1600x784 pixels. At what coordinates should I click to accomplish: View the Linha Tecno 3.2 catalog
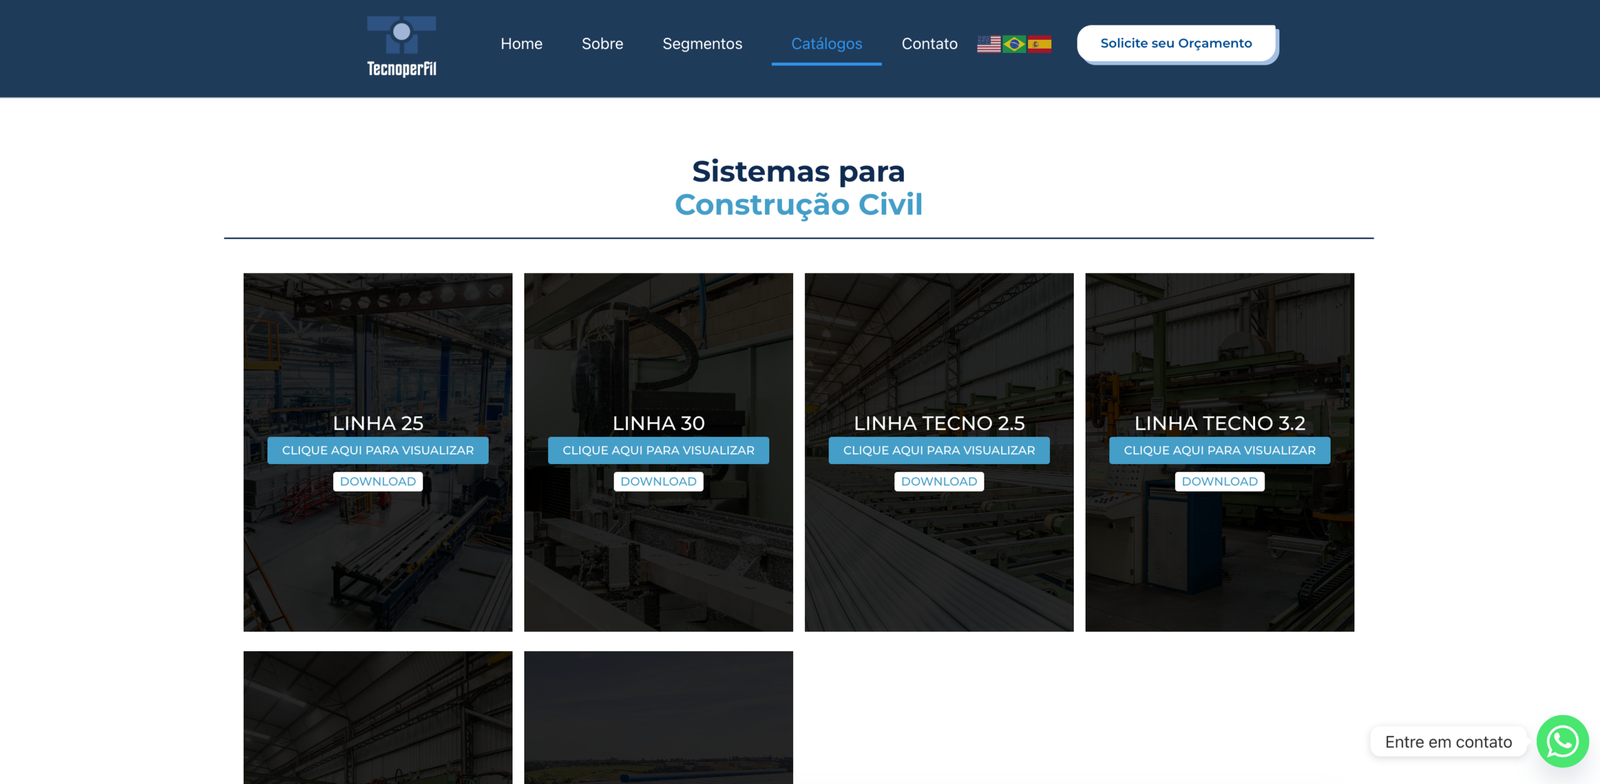pyautogui.click(x=1219, y=450)
